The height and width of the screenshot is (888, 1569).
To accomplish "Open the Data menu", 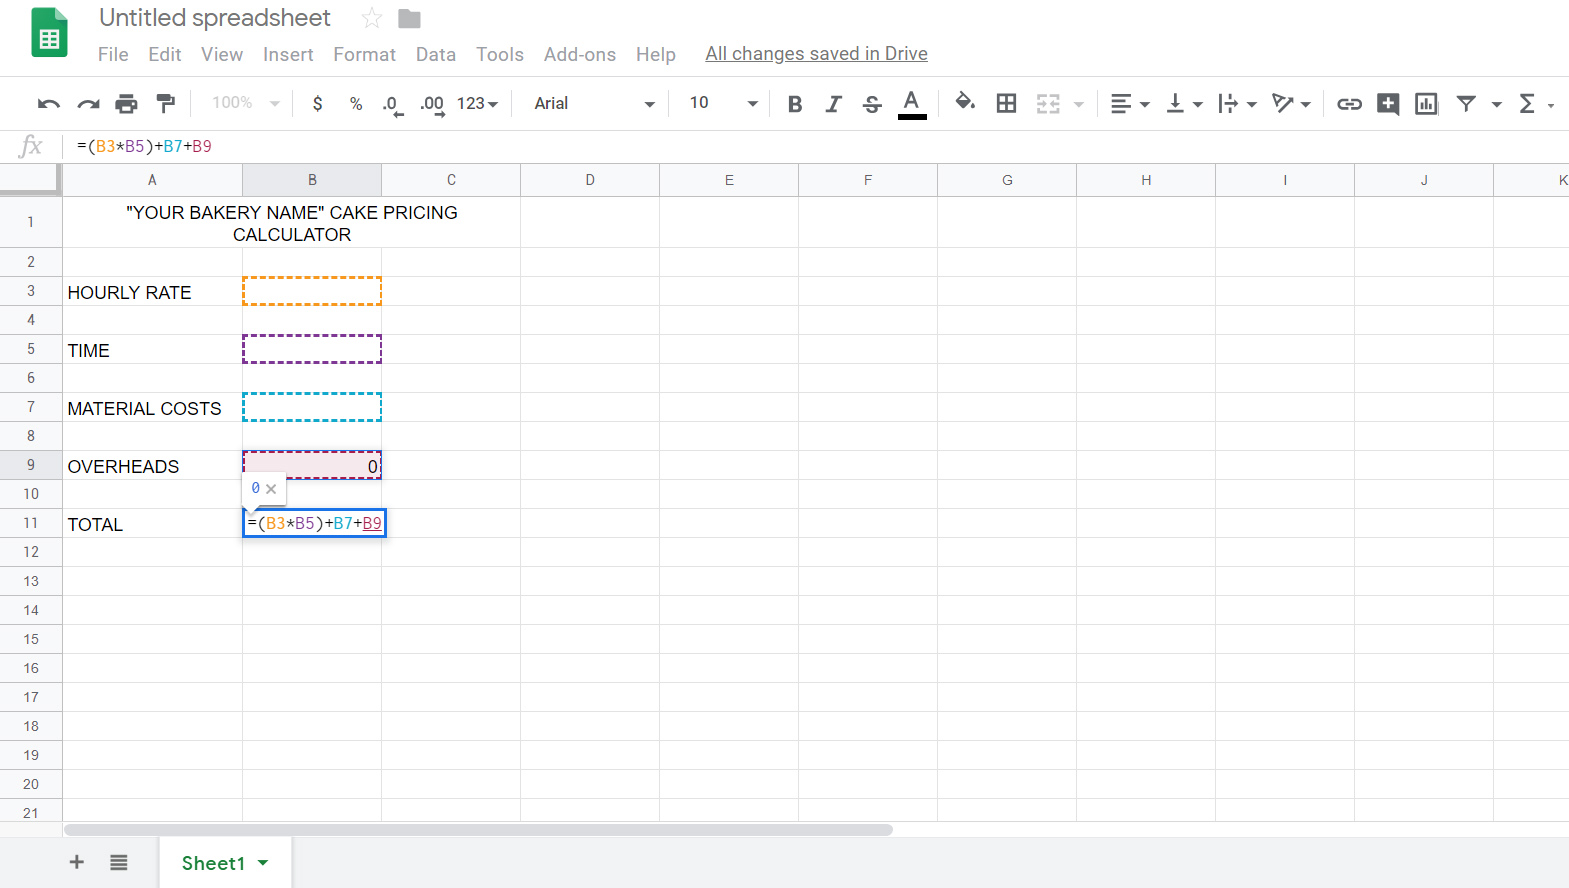I will point(436,54).
